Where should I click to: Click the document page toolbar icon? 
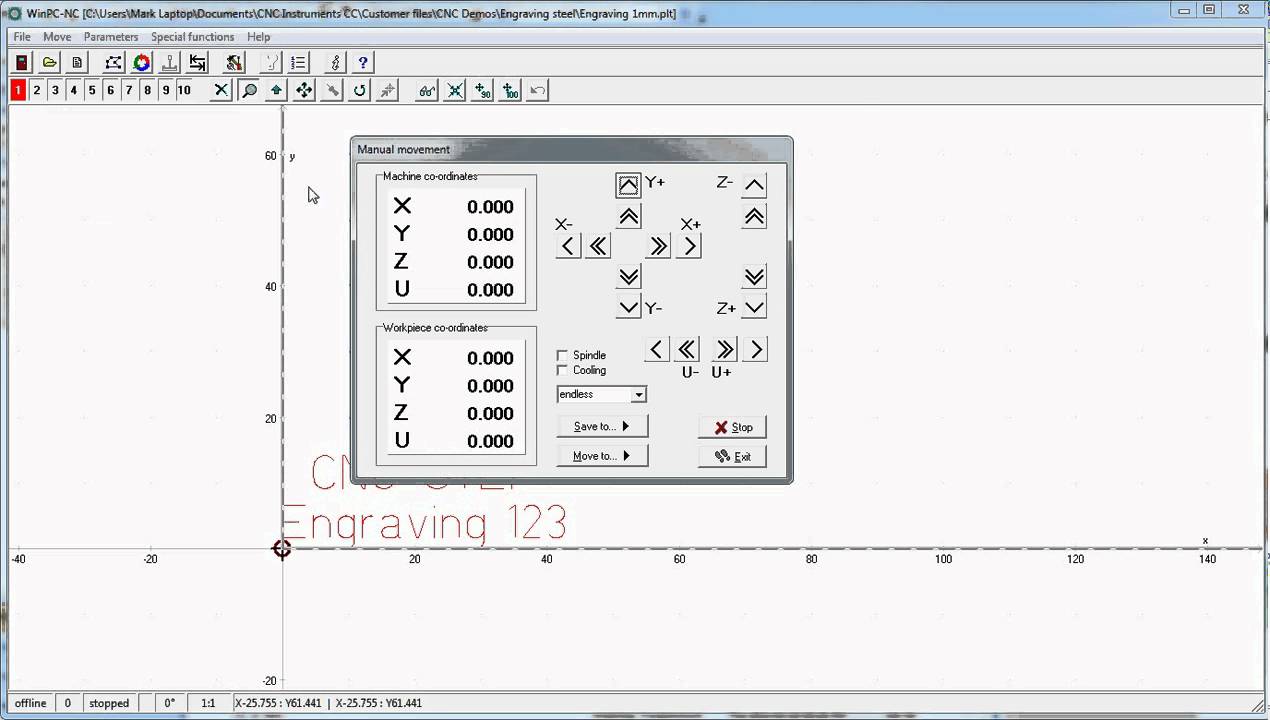coord(77,62)
